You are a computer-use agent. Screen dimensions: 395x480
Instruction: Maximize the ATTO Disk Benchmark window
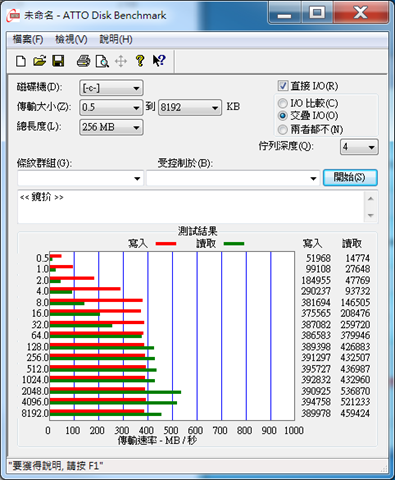point(317,14)
